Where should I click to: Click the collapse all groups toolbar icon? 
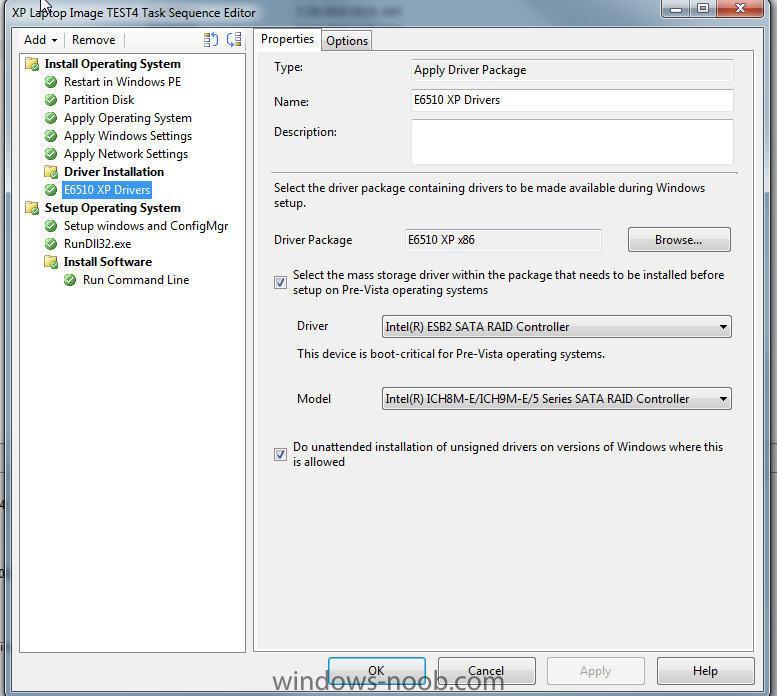point(234,40)
